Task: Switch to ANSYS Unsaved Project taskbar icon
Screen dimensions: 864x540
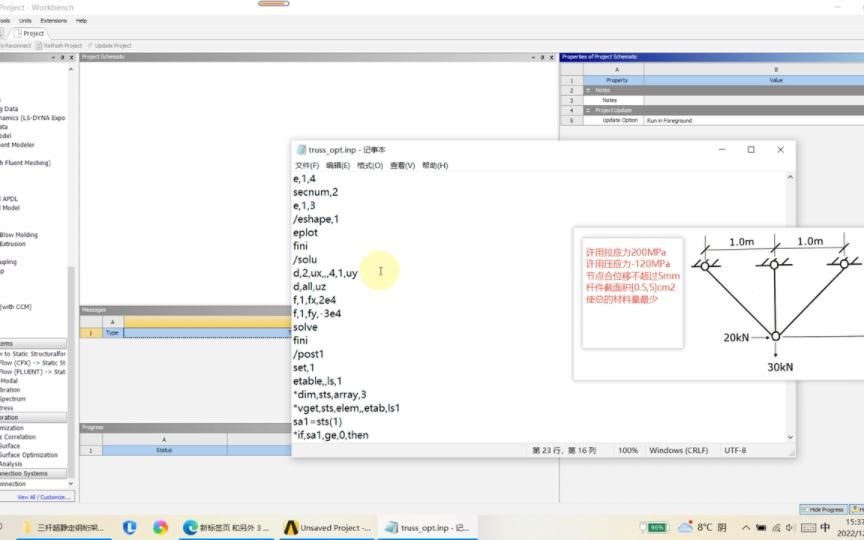Action: (x=291, y=527)
